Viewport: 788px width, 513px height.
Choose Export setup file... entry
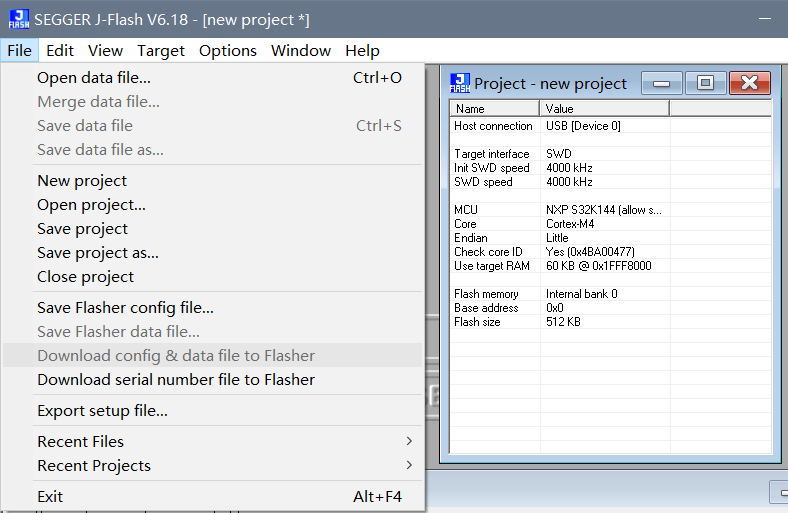pos(212,411)
